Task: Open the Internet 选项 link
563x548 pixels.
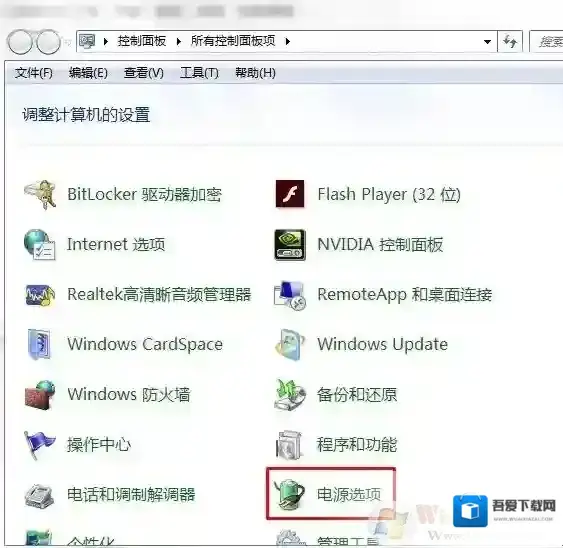Action: [x=116, y=245]
